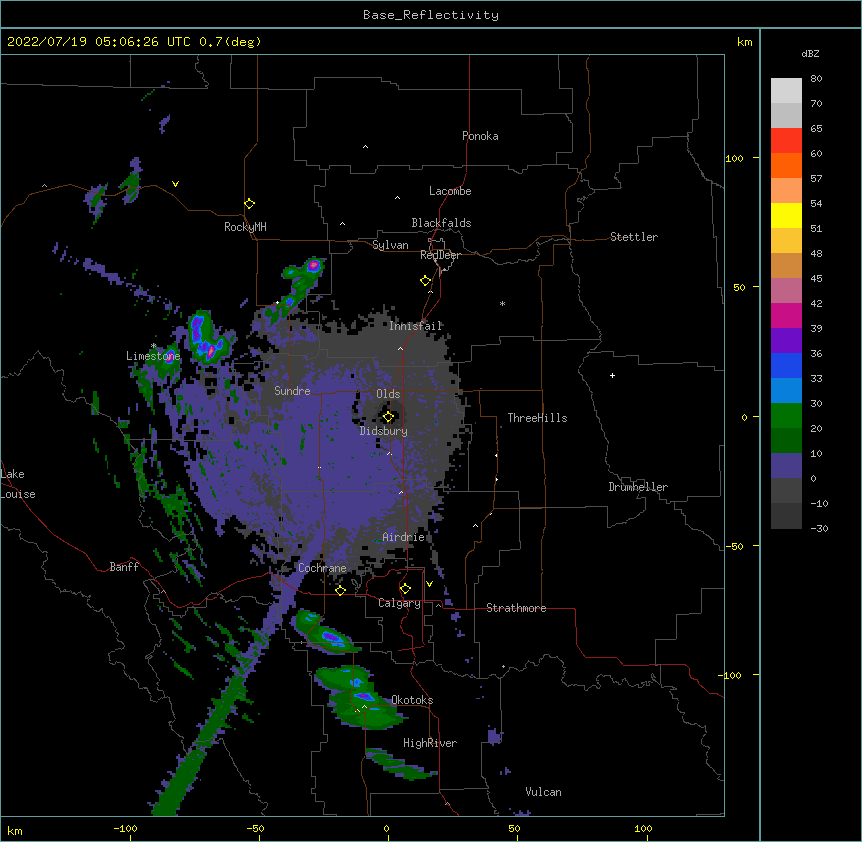Image resolution: width=862 pixels, height=842 pixels.
Task: Click the -30 value in the dBZ legend
Action: 819,528
